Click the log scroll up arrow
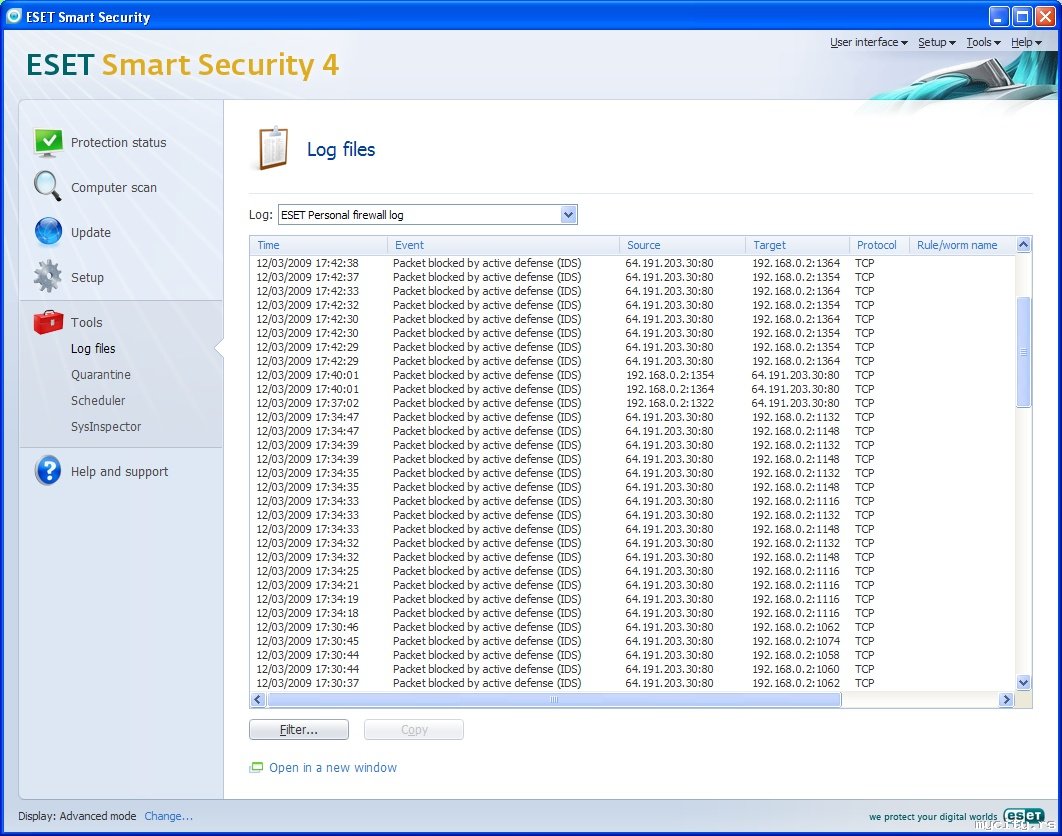 [x=1023, y=245]
